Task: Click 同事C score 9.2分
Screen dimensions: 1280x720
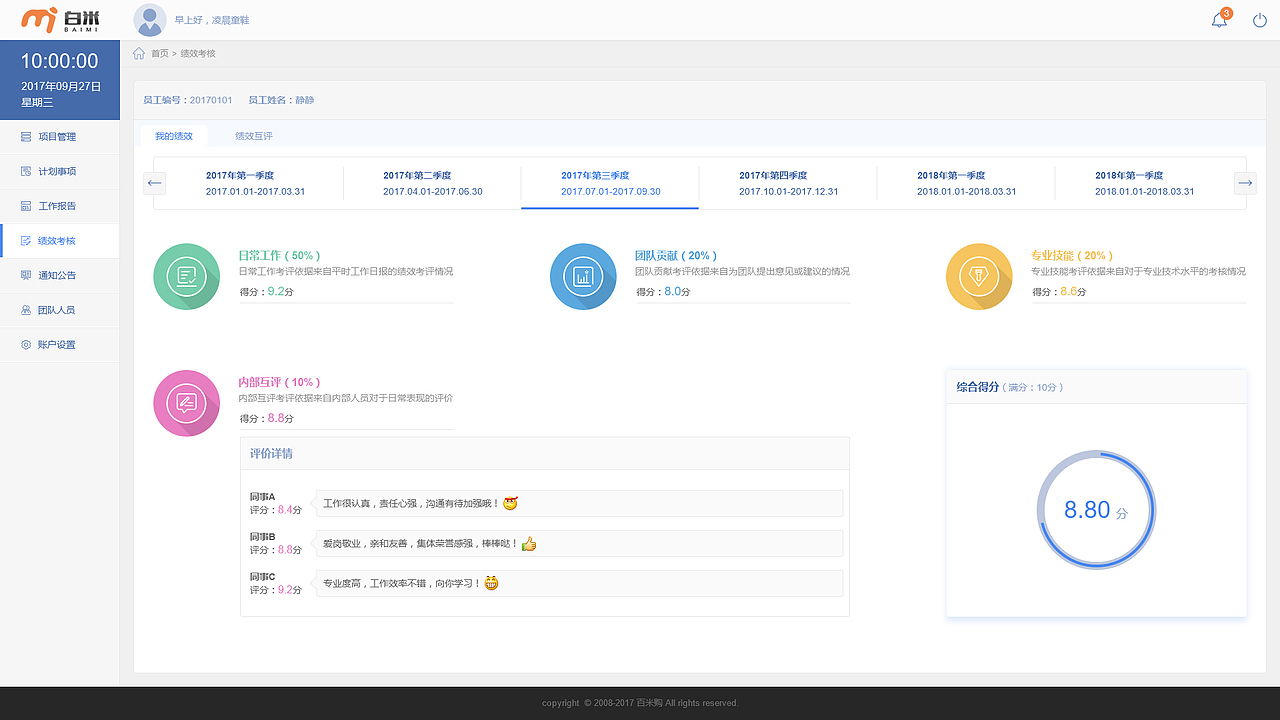Action: tap(290, 590)
